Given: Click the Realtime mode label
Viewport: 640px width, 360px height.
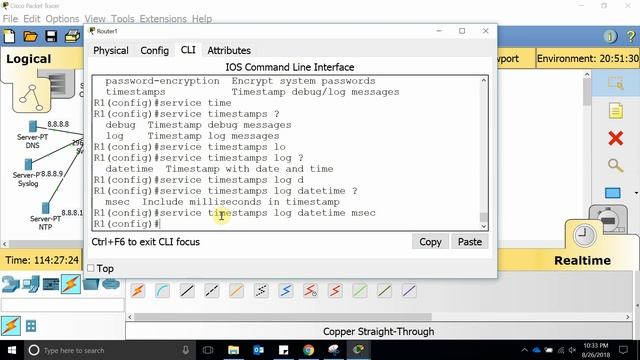Looking at the screenshot, I should tap(582, 260).
